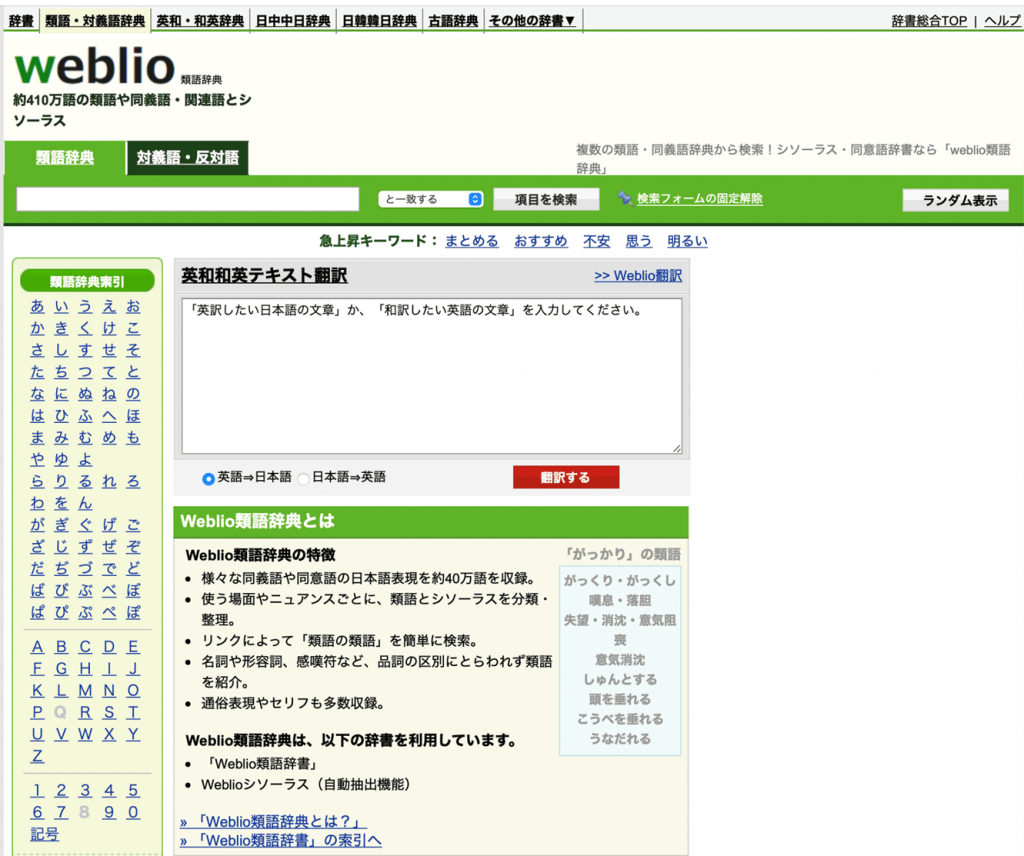Open index letter ゆ
This screenshot has height=856, width=1024.
coord(61,459)
